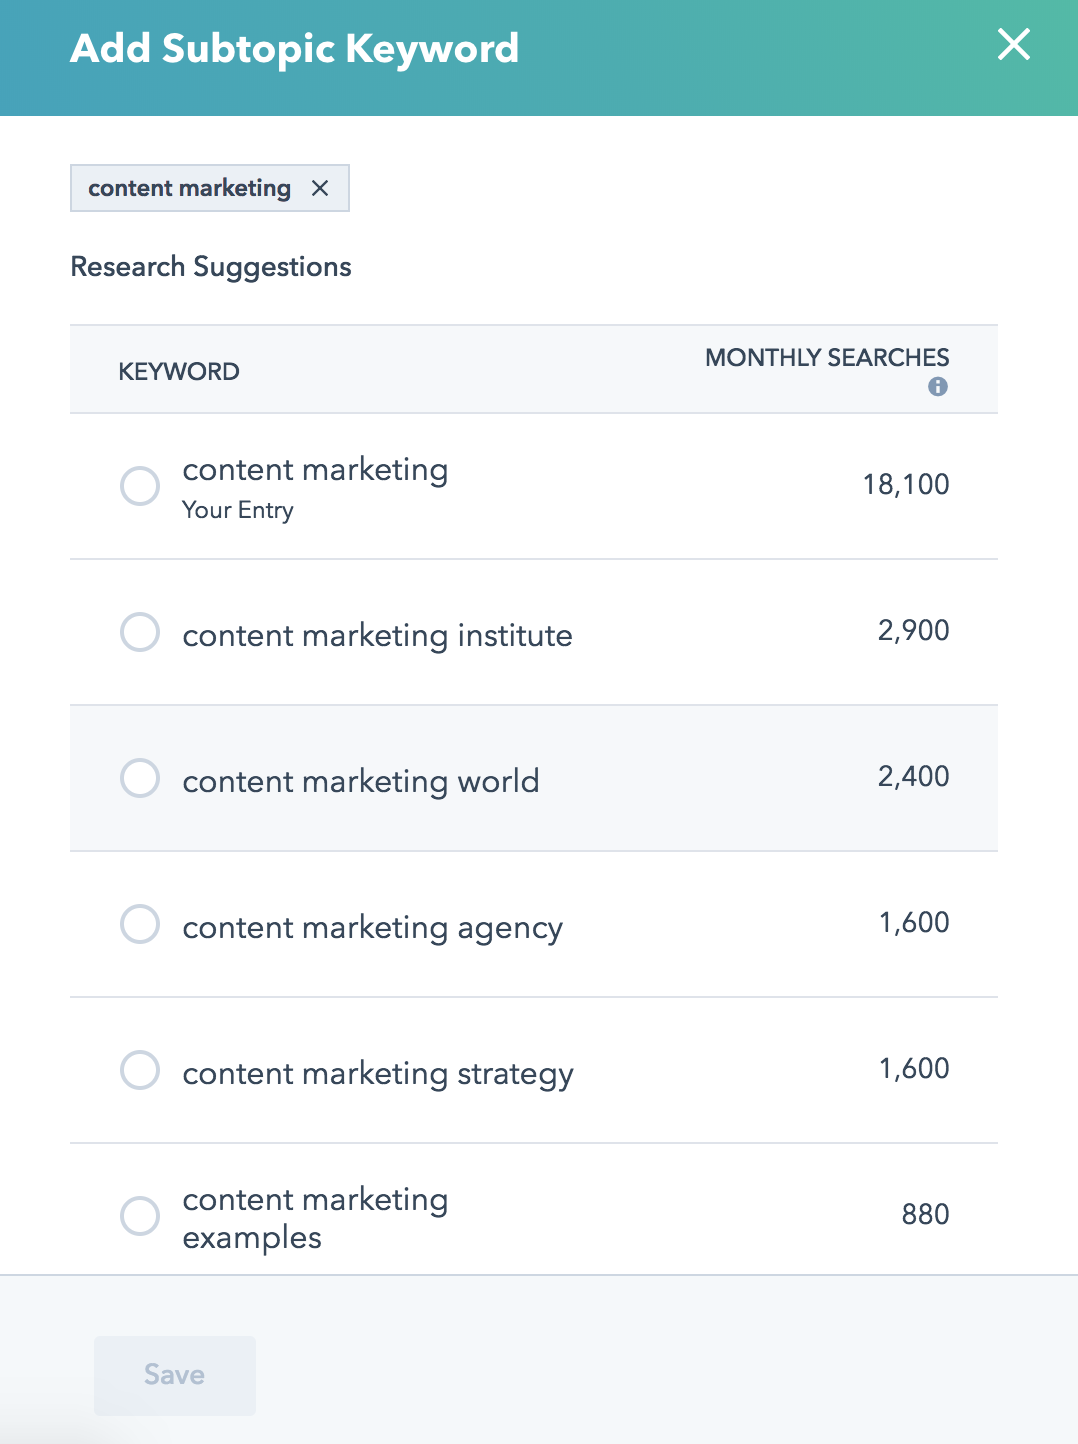1078x1444 pixels.
Task: Click the Your Entry label
Action: [x=238, y=510]
